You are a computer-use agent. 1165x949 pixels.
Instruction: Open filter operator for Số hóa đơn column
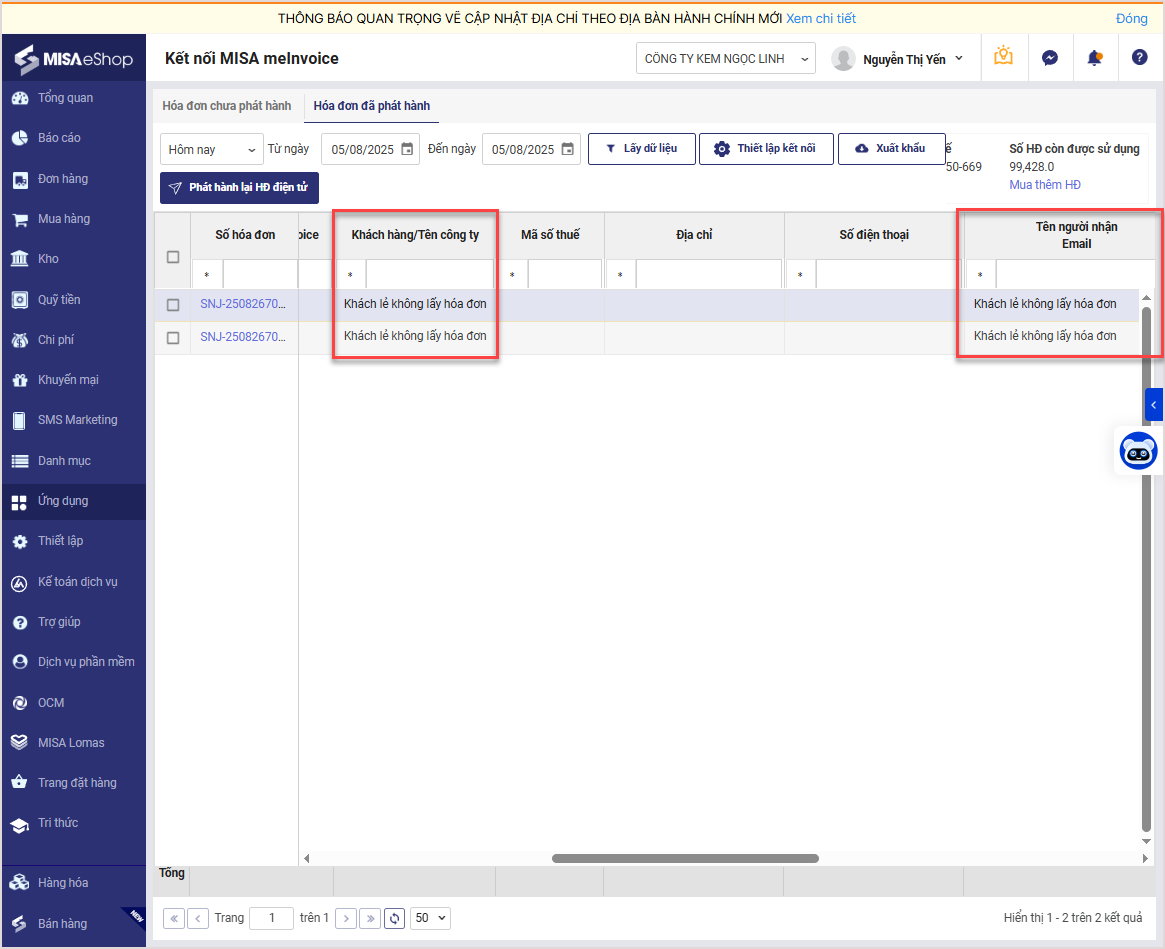click(207, 275)
